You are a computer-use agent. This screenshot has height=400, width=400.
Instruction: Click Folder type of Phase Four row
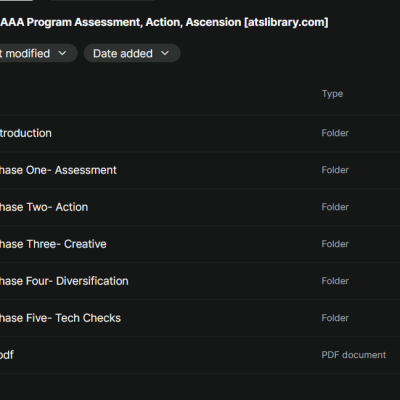[335, 281]
